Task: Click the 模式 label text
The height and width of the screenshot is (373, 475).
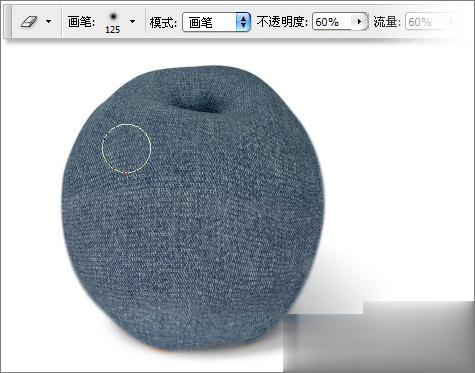Action: (x=163, y=23)
